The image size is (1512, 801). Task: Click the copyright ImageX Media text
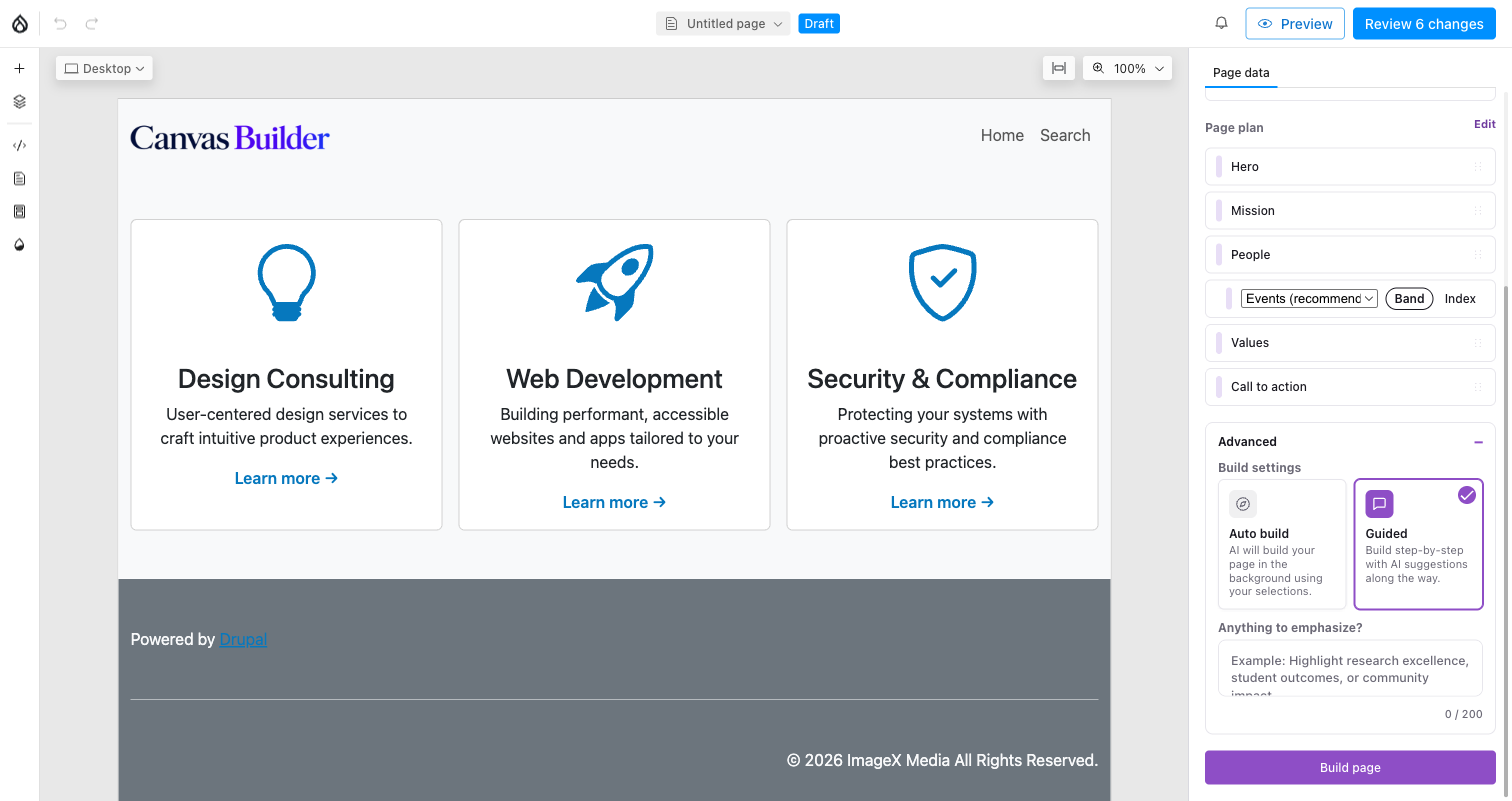[942, 761]
